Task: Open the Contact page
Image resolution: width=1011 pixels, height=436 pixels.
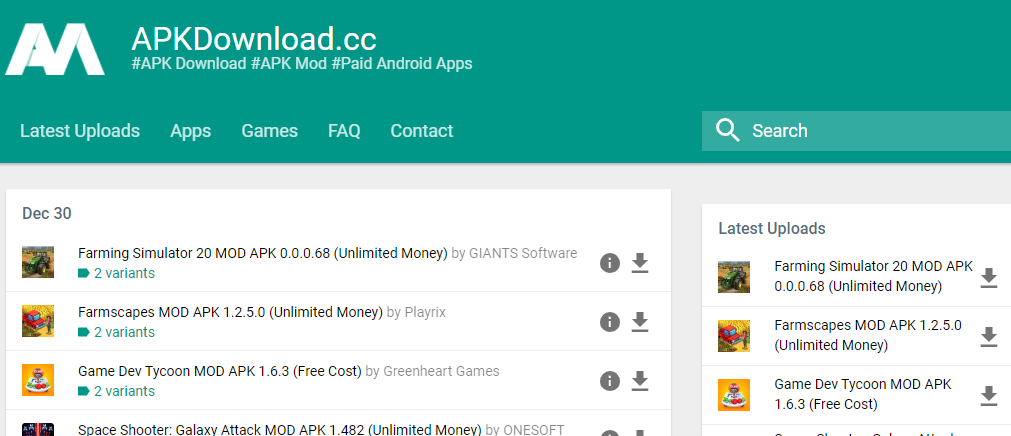Action: point(422,131)
